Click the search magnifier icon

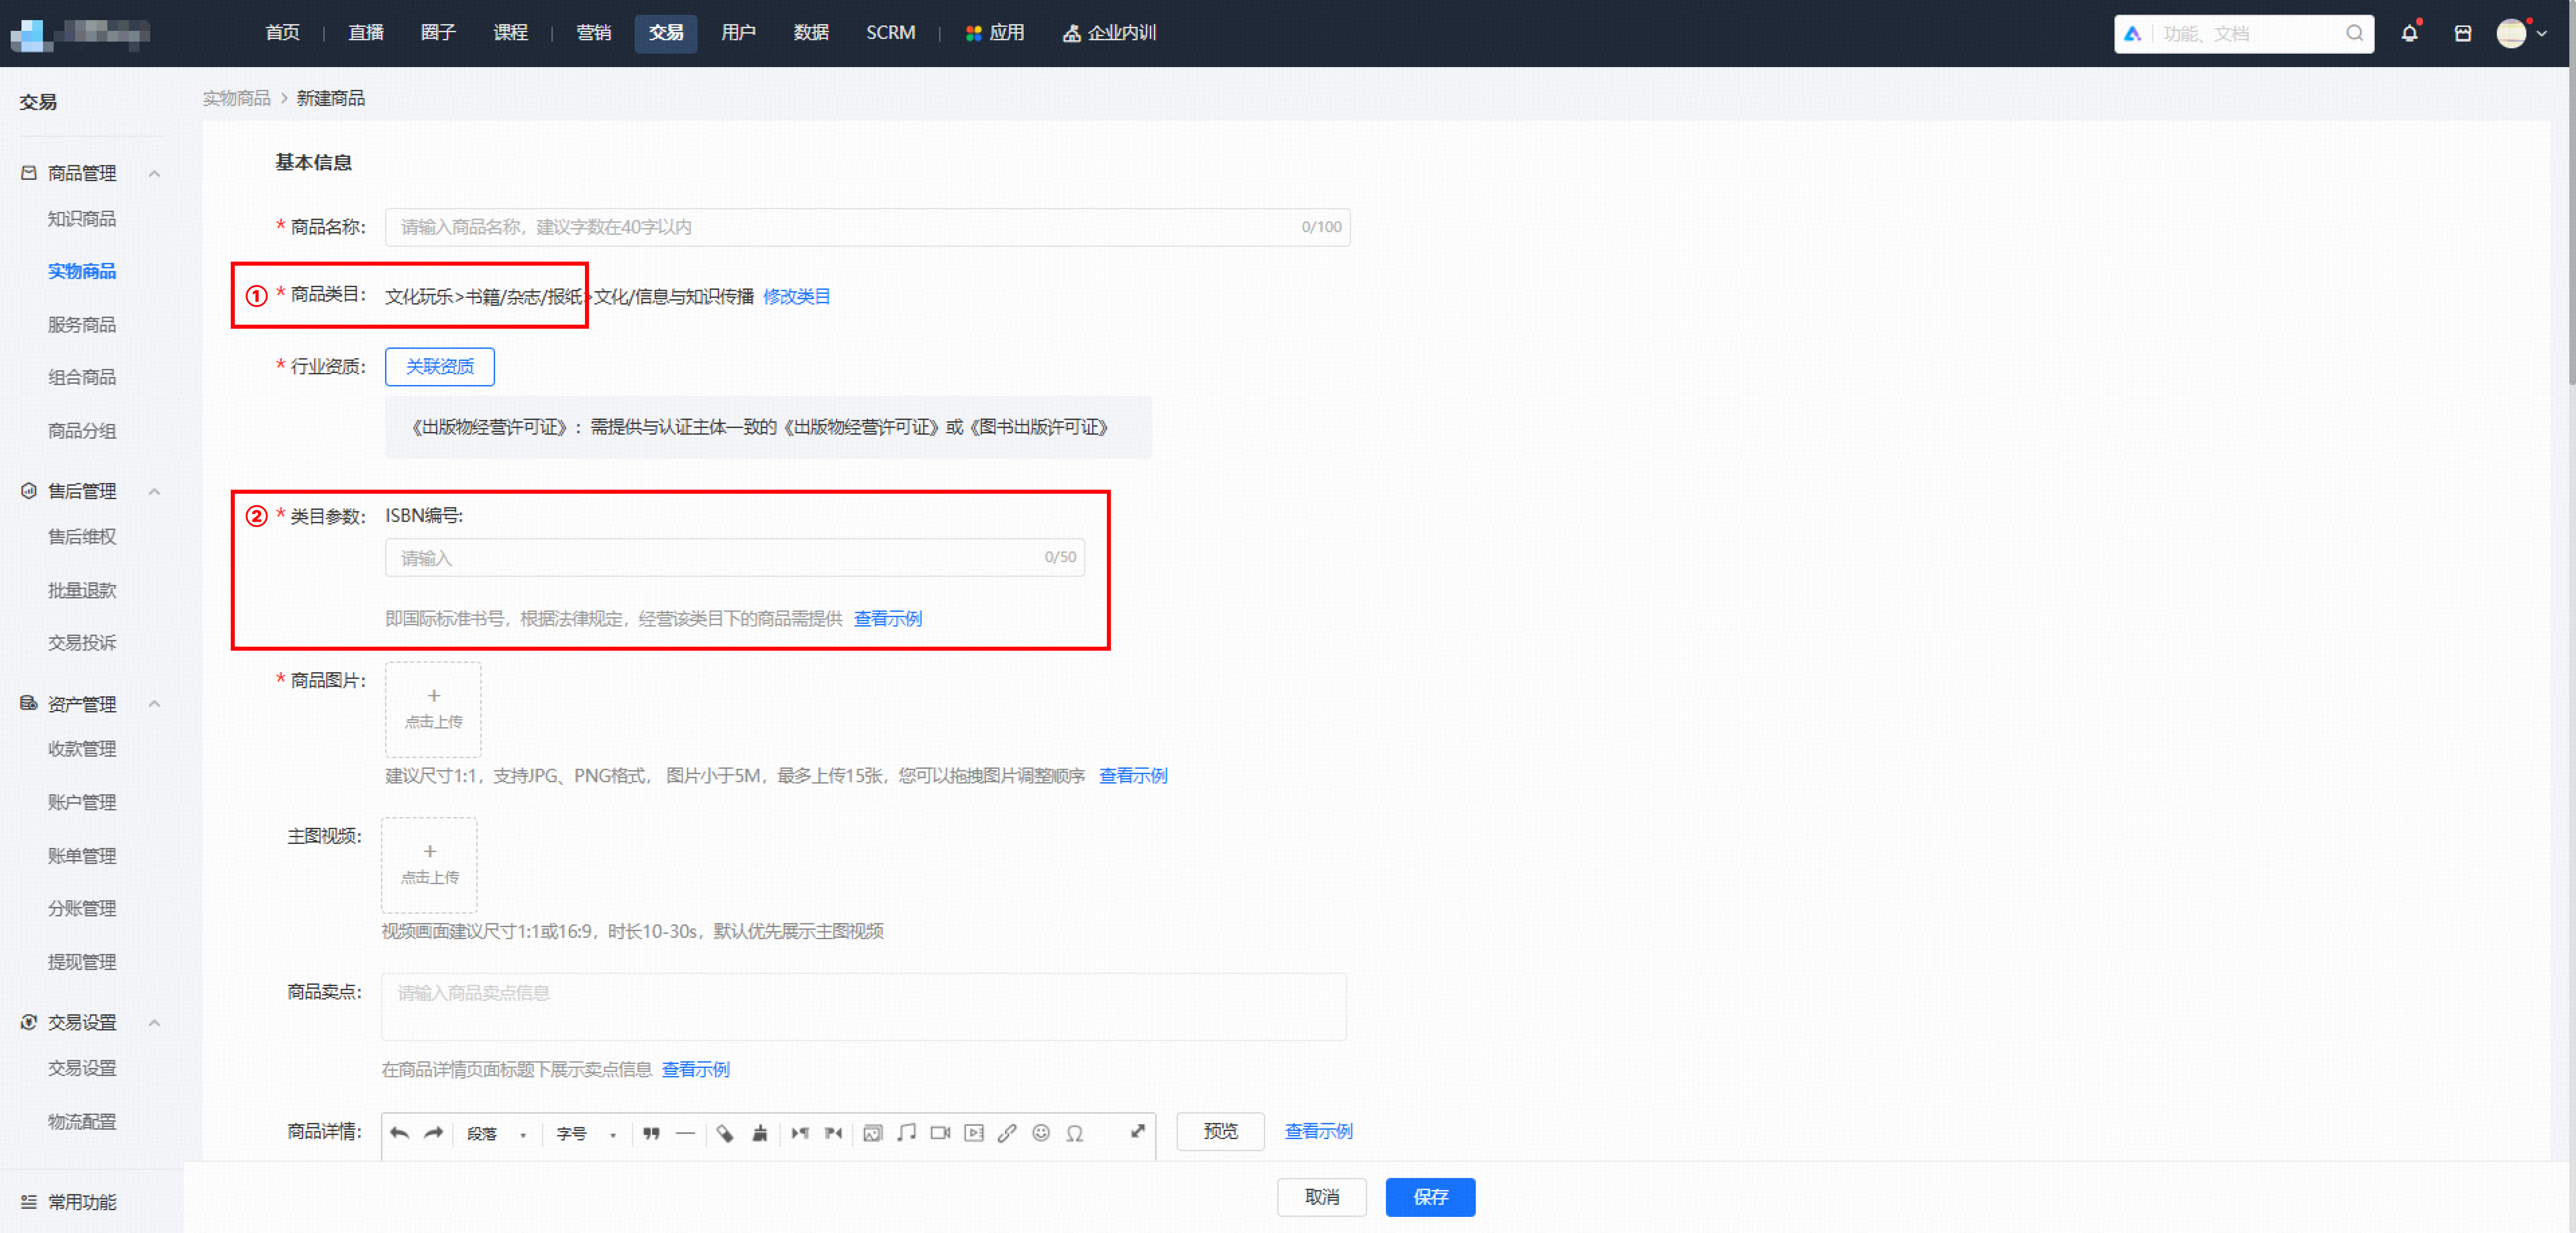[2355, 33]
